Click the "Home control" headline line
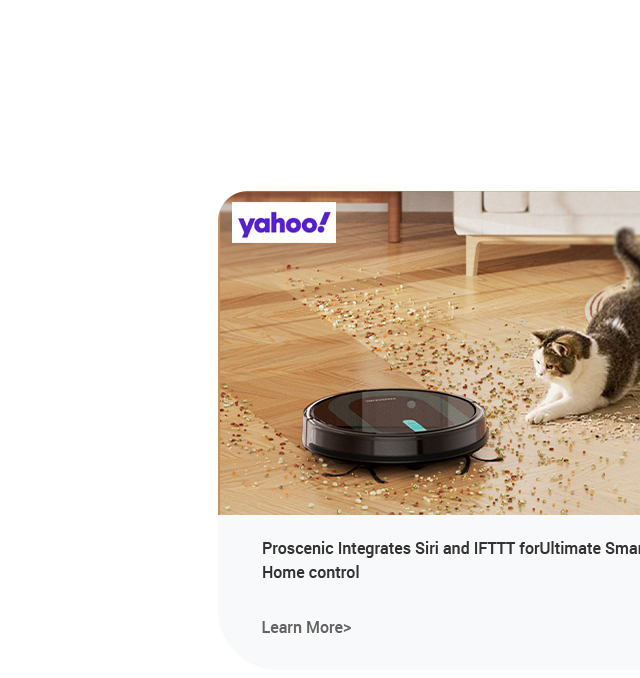This screenshot has height=678, width=640. (310, 572)
